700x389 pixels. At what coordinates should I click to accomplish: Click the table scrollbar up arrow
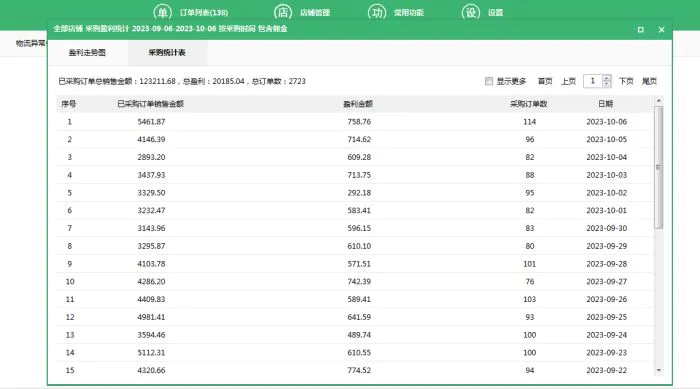pos(658,101)
